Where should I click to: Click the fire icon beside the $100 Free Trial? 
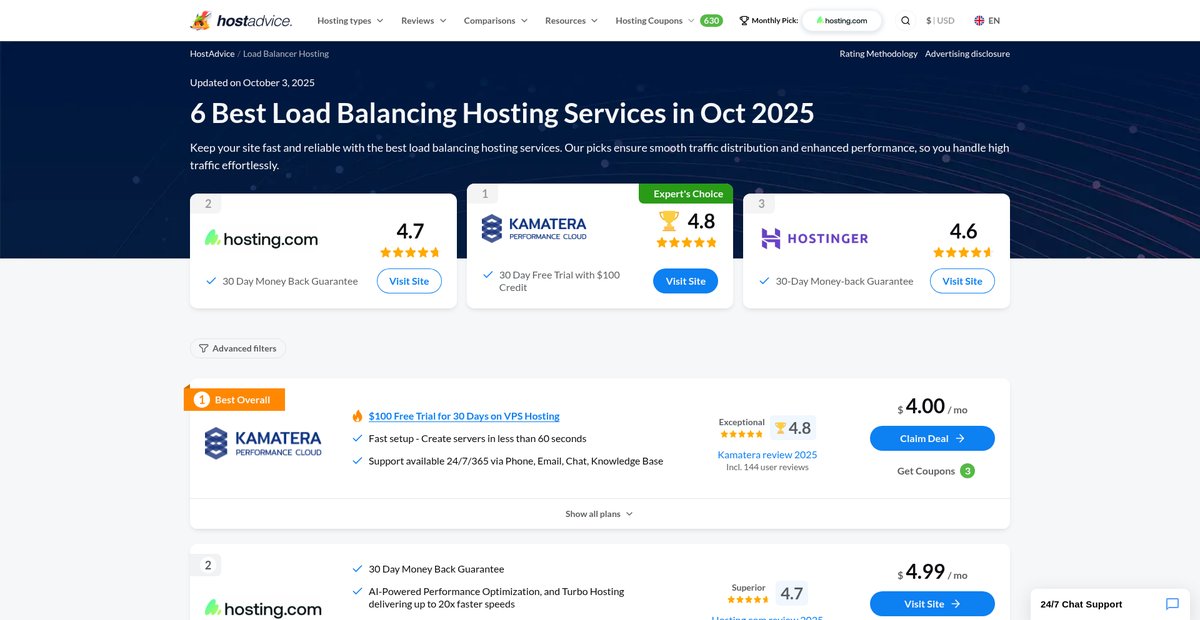tap(358, 416)
